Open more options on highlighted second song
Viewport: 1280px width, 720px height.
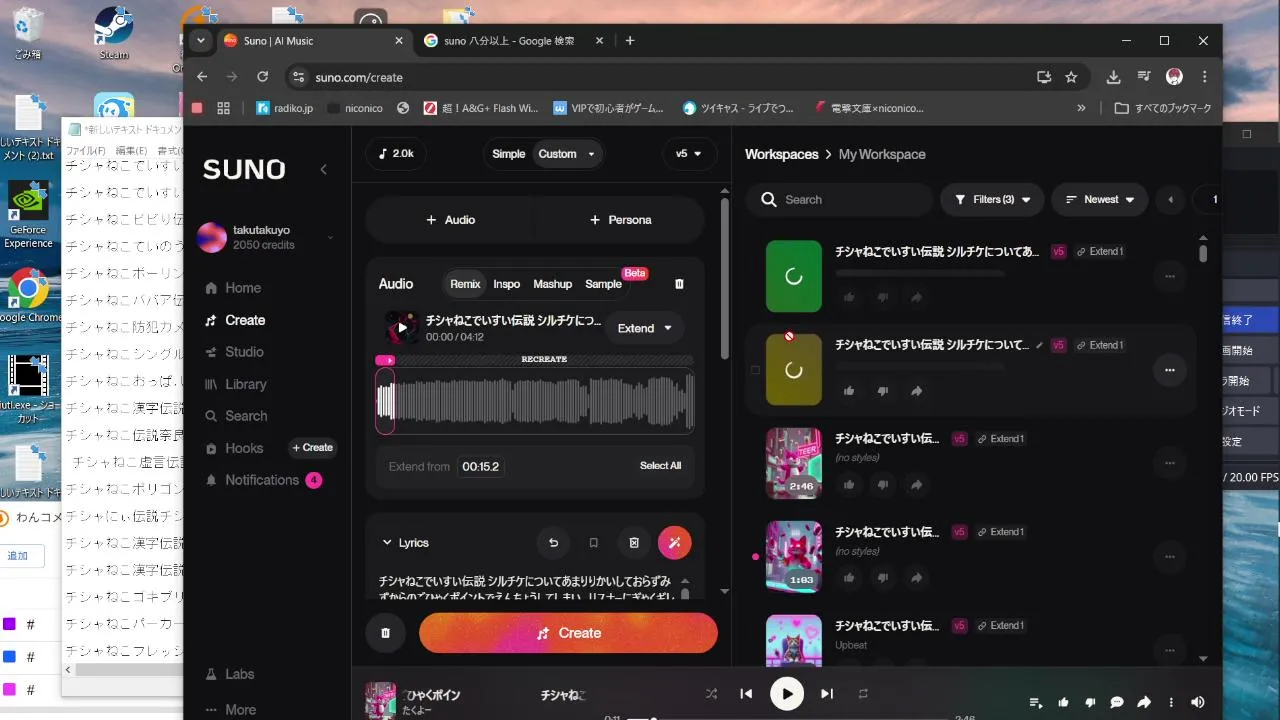pos(1169,370)
